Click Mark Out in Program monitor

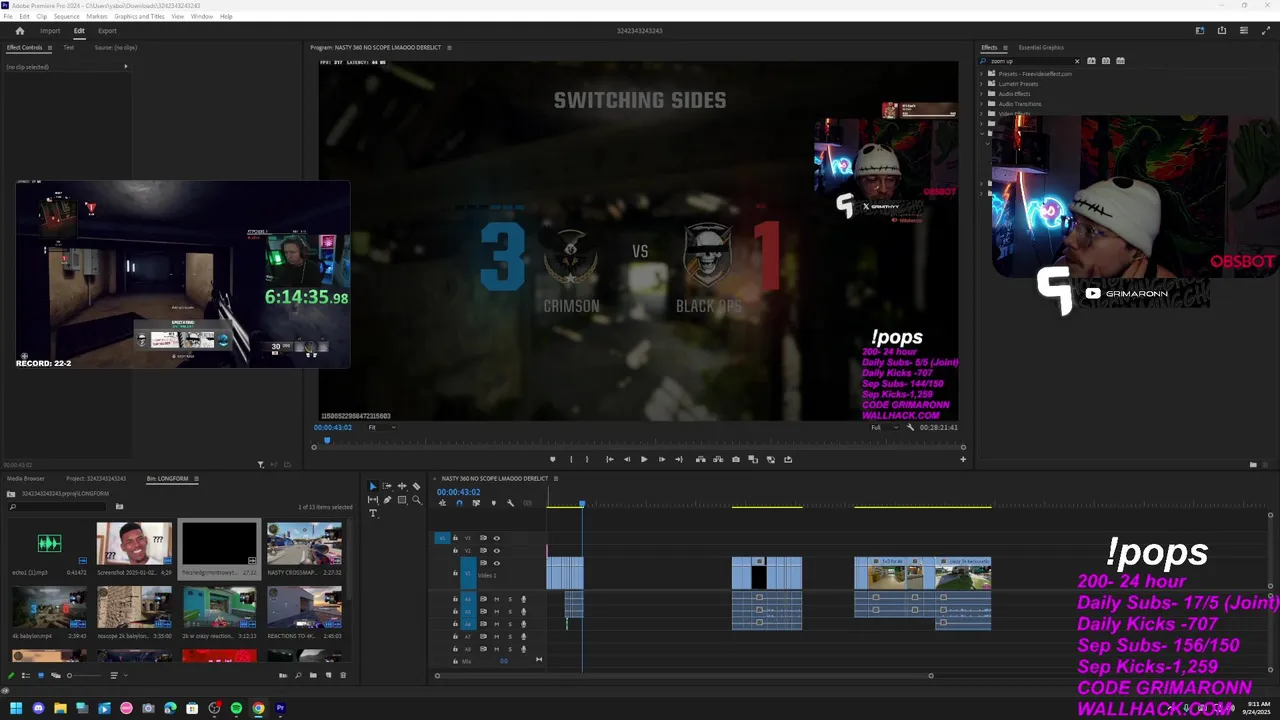[587, 459]
